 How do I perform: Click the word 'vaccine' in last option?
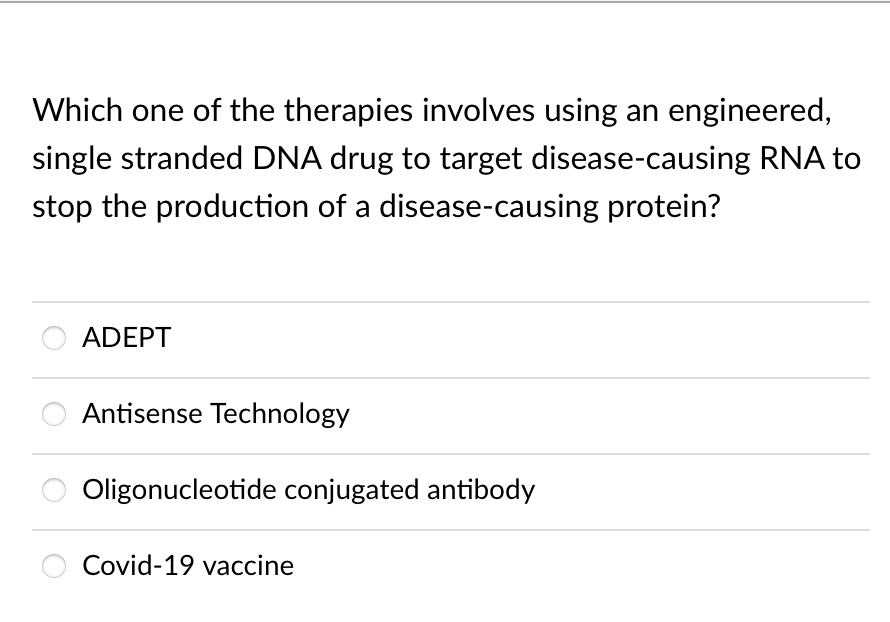point(248,566)
